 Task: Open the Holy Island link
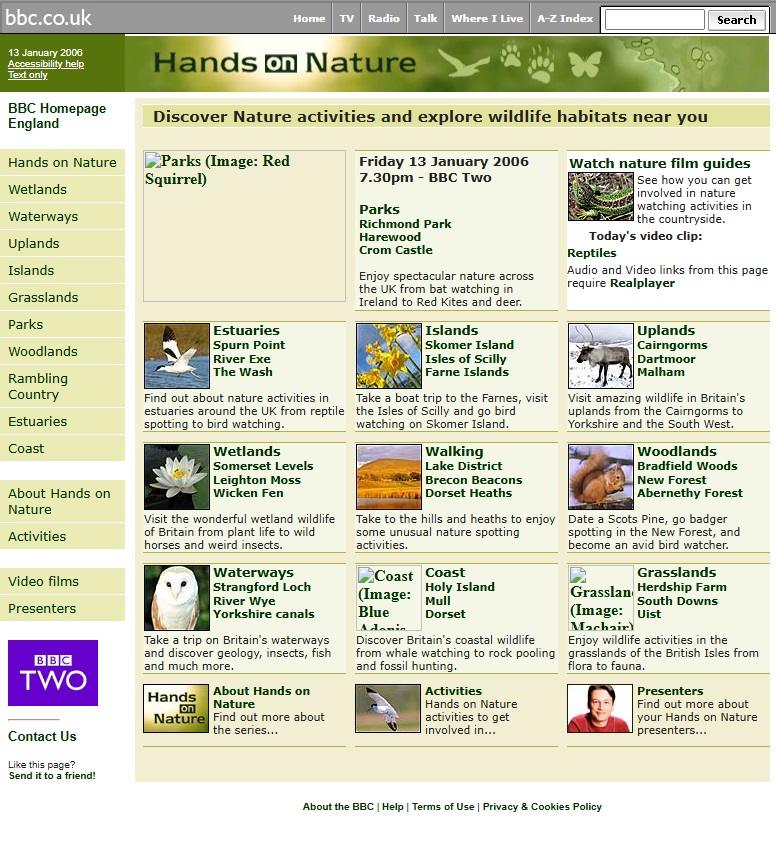460,587
